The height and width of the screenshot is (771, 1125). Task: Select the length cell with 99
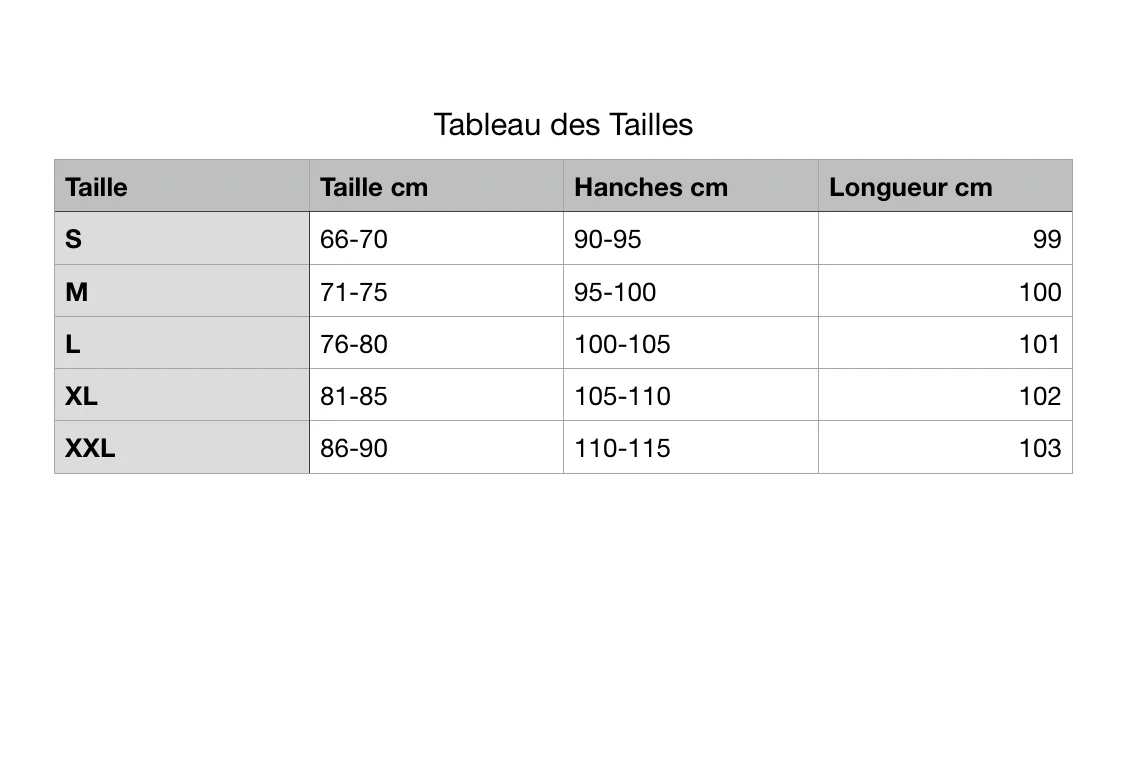(x=1046, y=239)
